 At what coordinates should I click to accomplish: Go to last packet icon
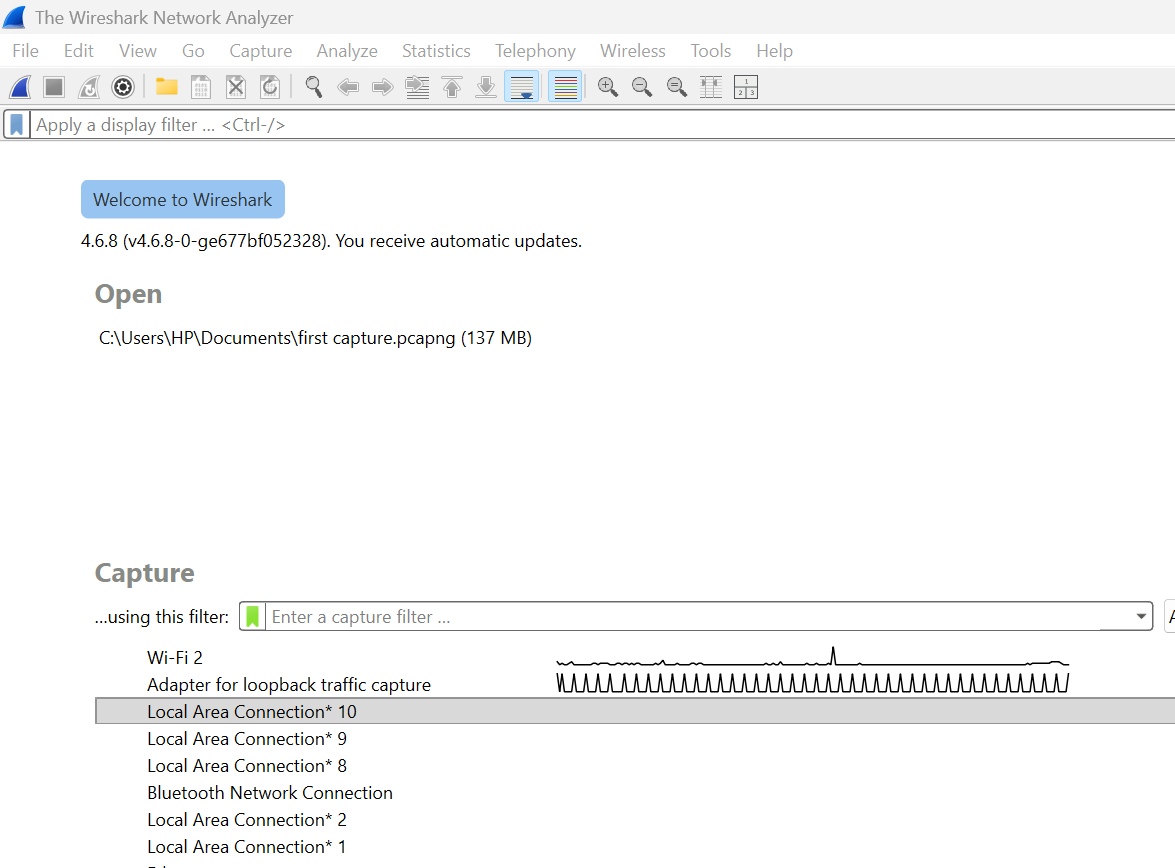pos(486,87)
